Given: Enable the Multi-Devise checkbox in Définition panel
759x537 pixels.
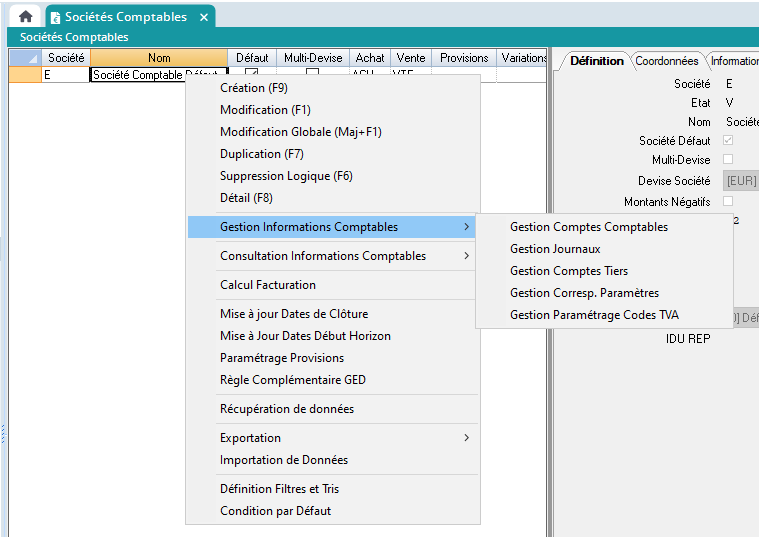Looking at the screenshot, I should 728,160.
